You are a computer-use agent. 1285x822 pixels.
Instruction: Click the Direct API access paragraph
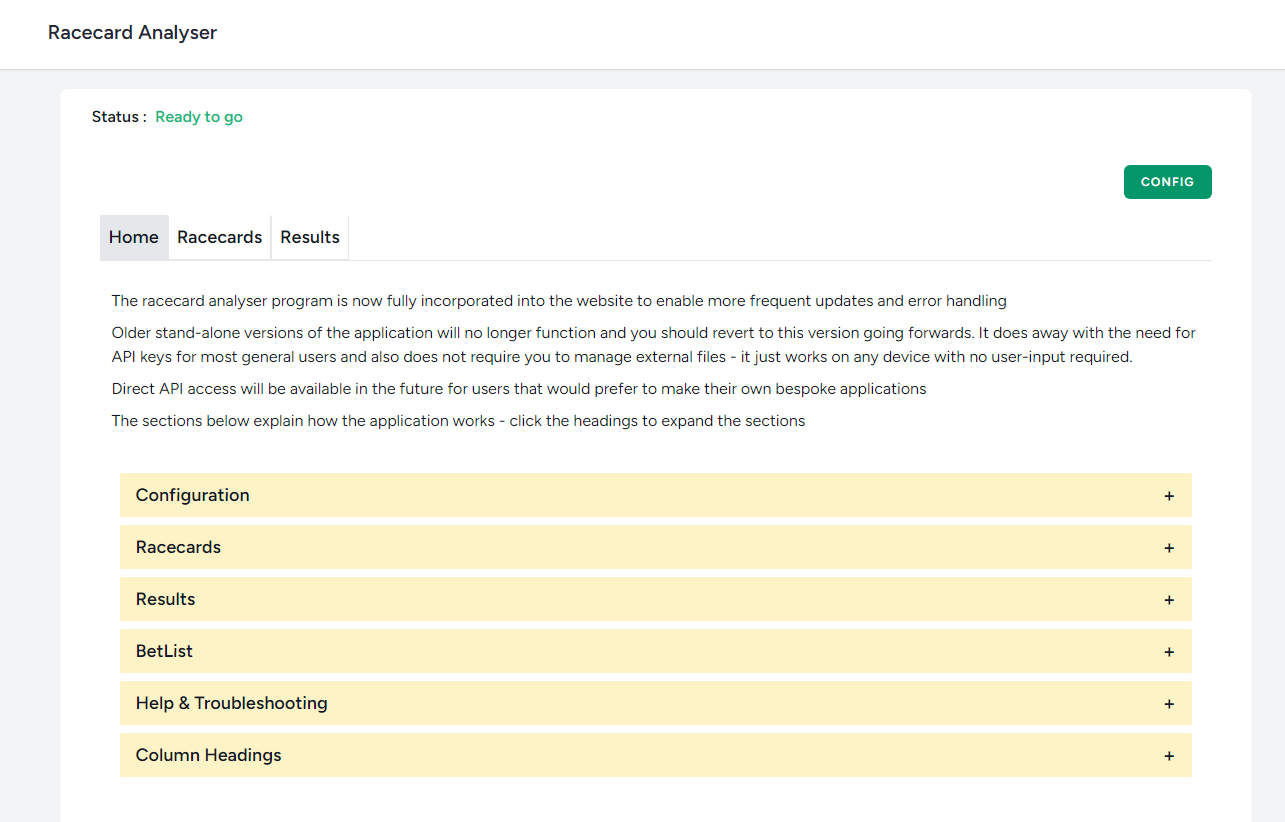pos(519,389)
